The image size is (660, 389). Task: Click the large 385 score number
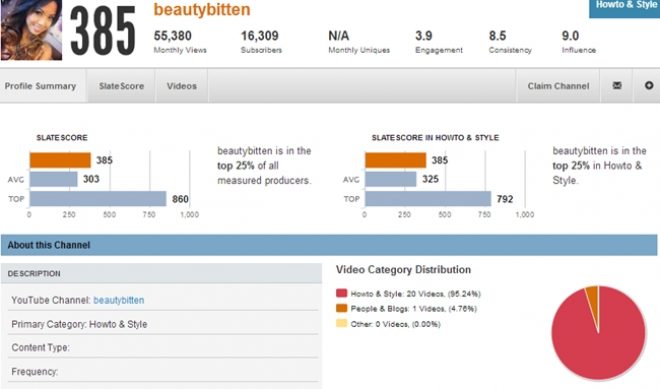pos(103,31)
